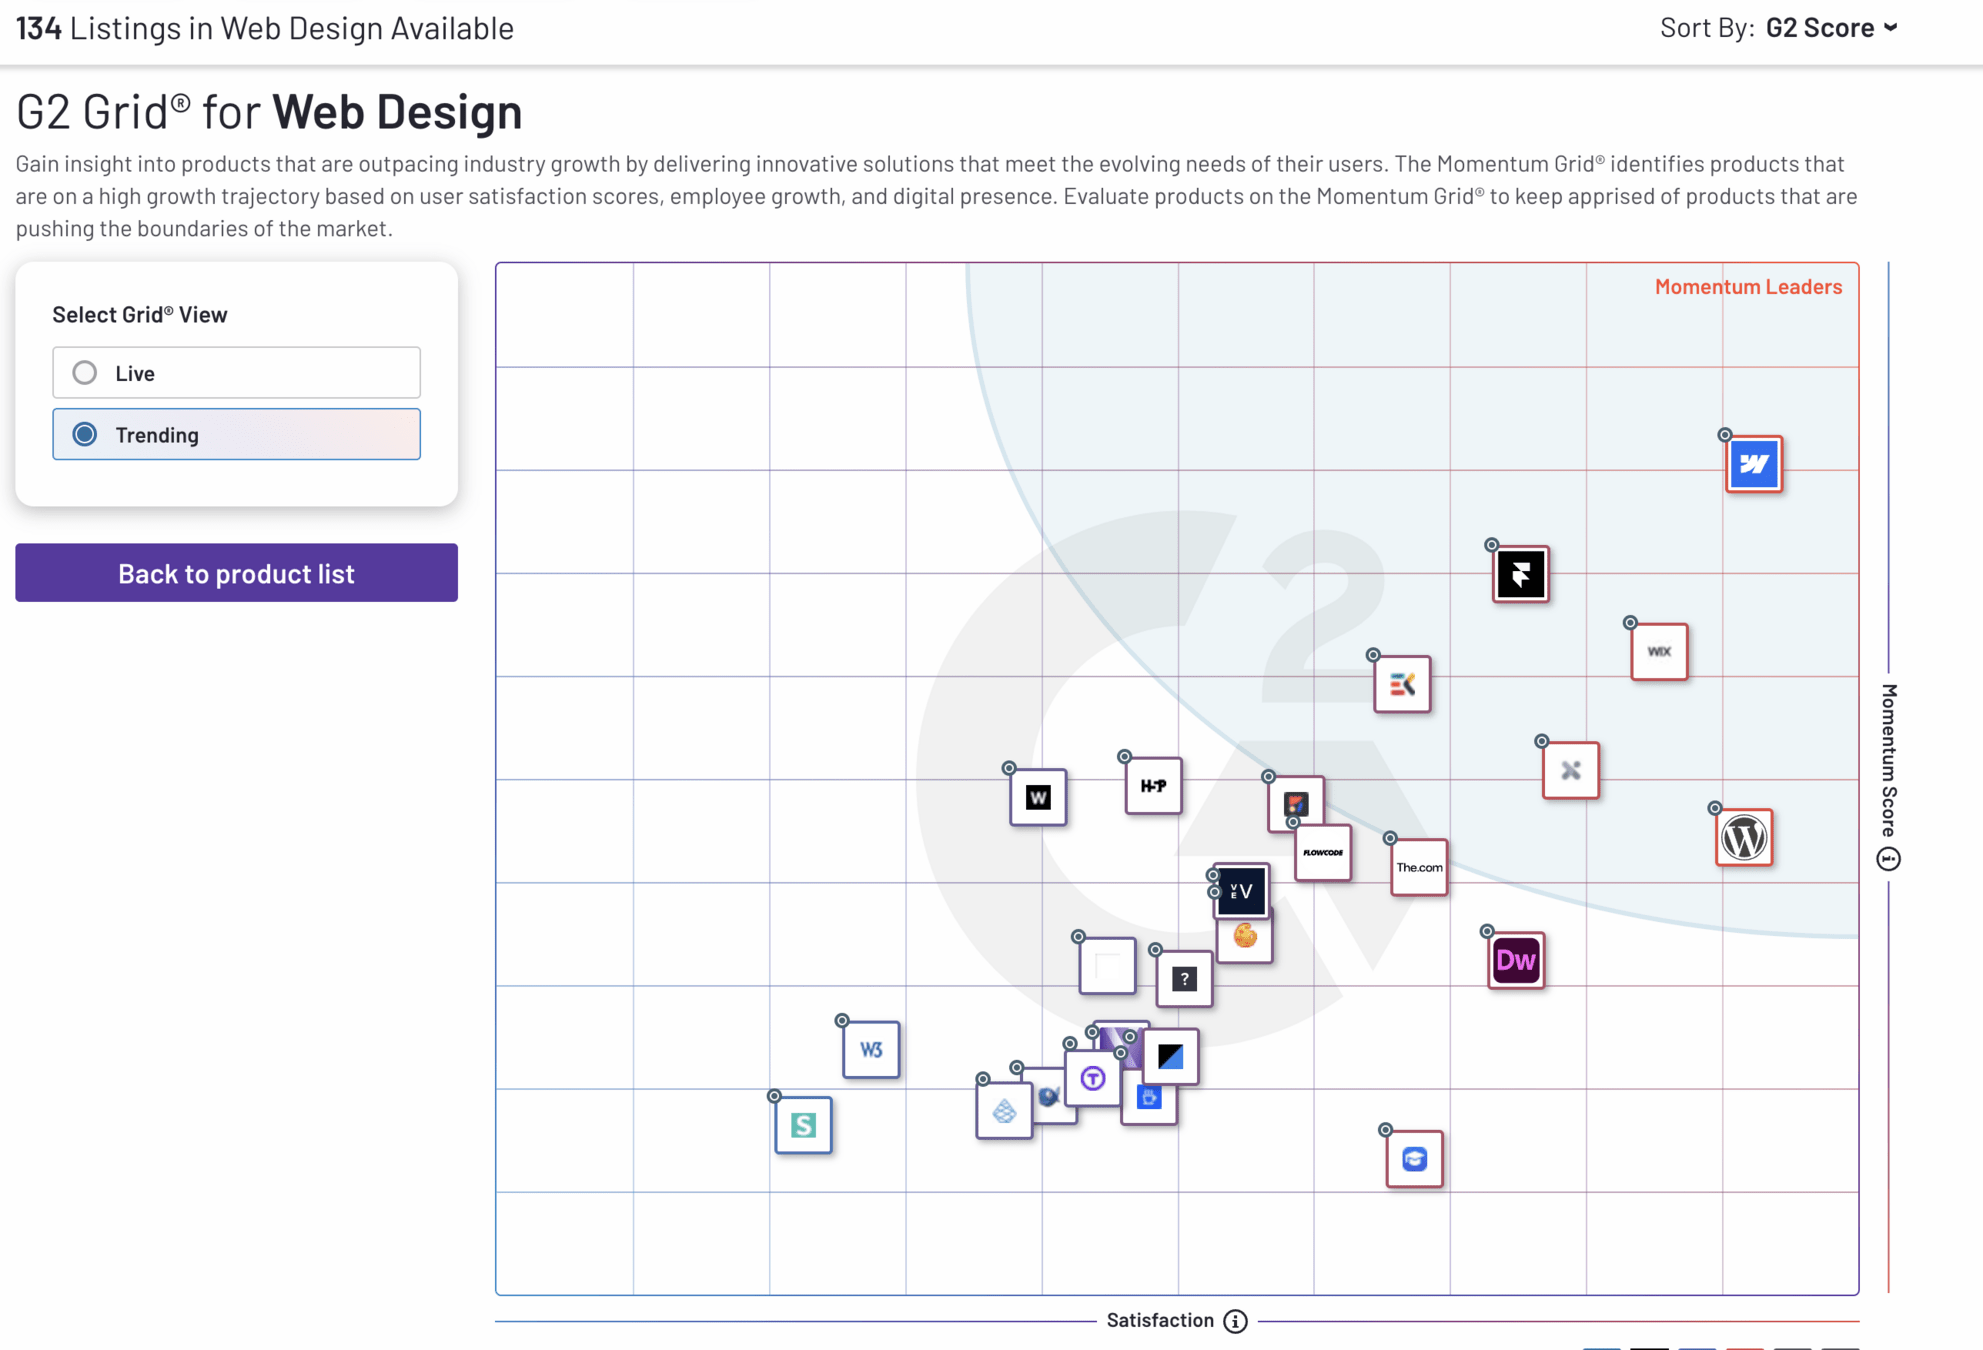Click the Flowcode logo tile
The image size is (1983, 1350).
pyautogui.click(x=1323, y=853)
